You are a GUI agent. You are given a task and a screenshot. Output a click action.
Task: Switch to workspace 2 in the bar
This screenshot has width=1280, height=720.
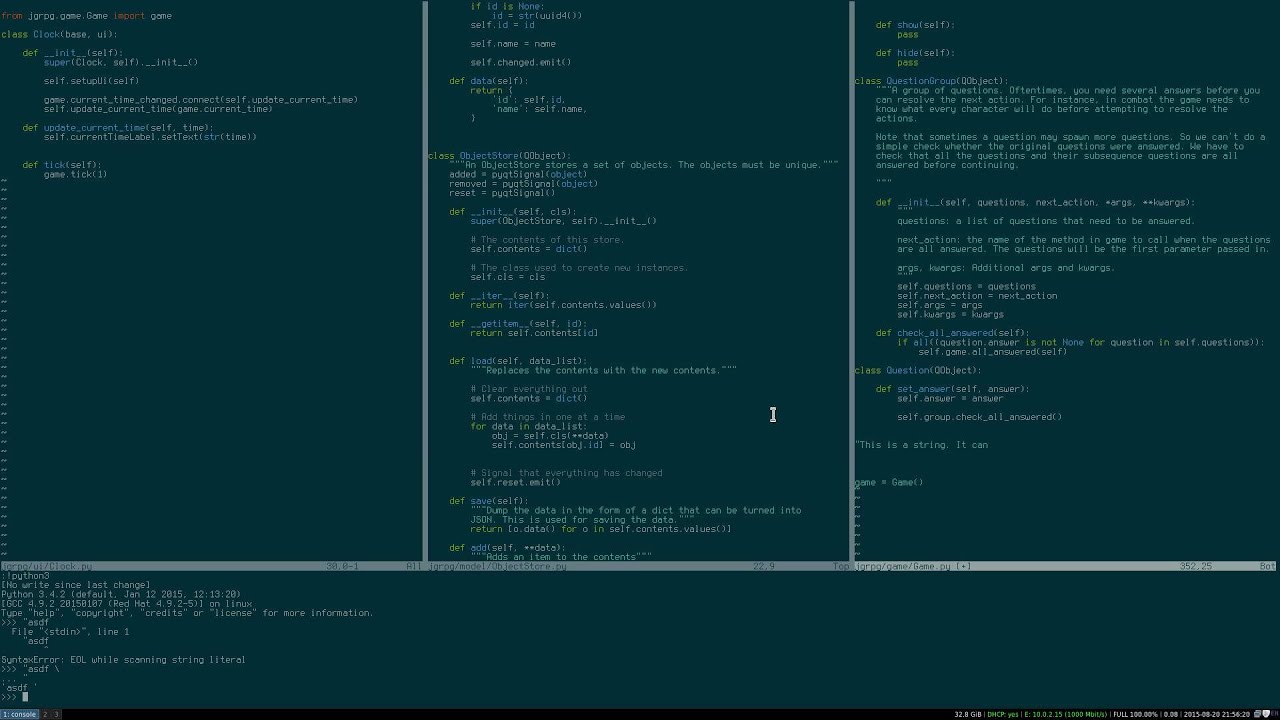click(45, 714)
